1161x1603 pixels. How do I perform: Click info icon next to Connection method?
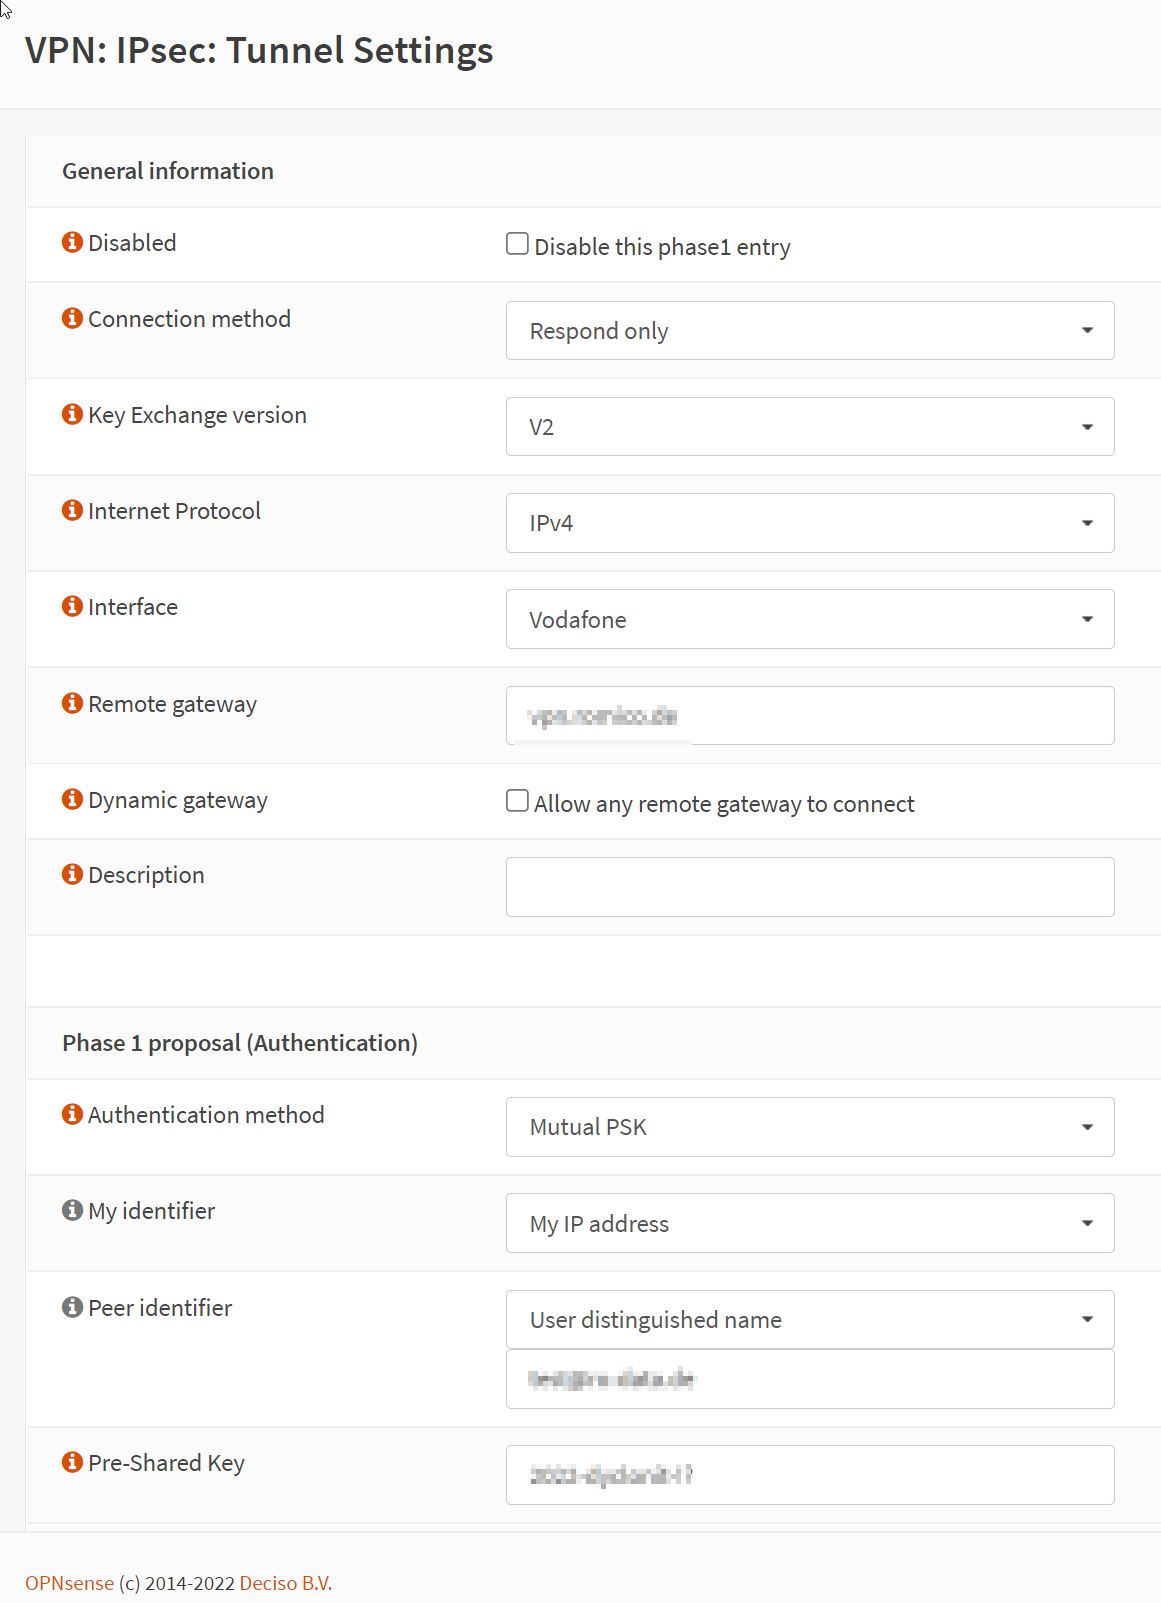point(72,318)
